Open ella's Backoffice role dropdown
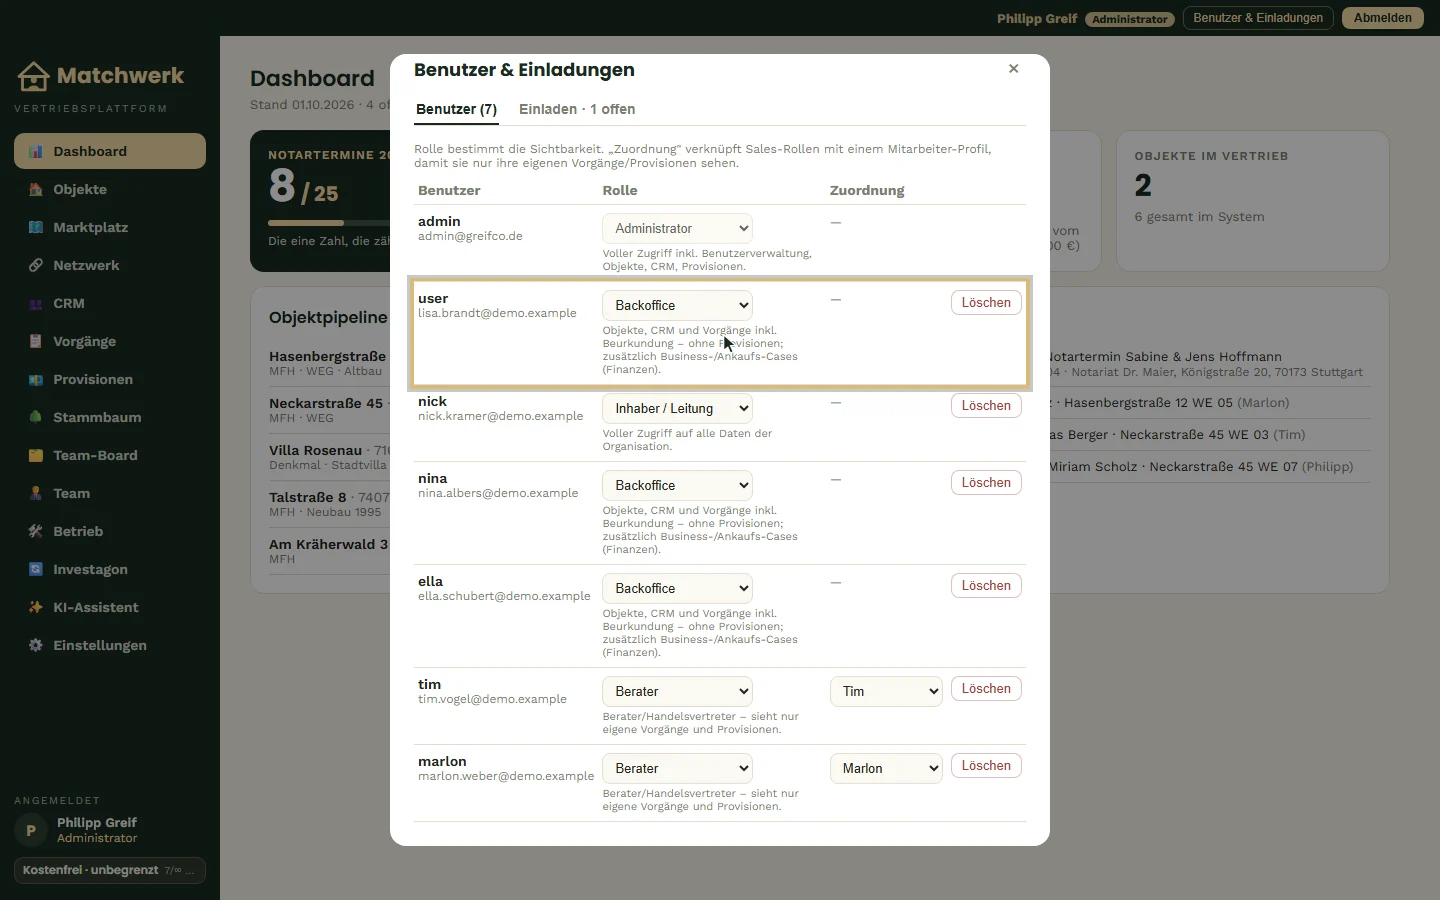This screenshot has height=900, width=1440. [677, 588]
